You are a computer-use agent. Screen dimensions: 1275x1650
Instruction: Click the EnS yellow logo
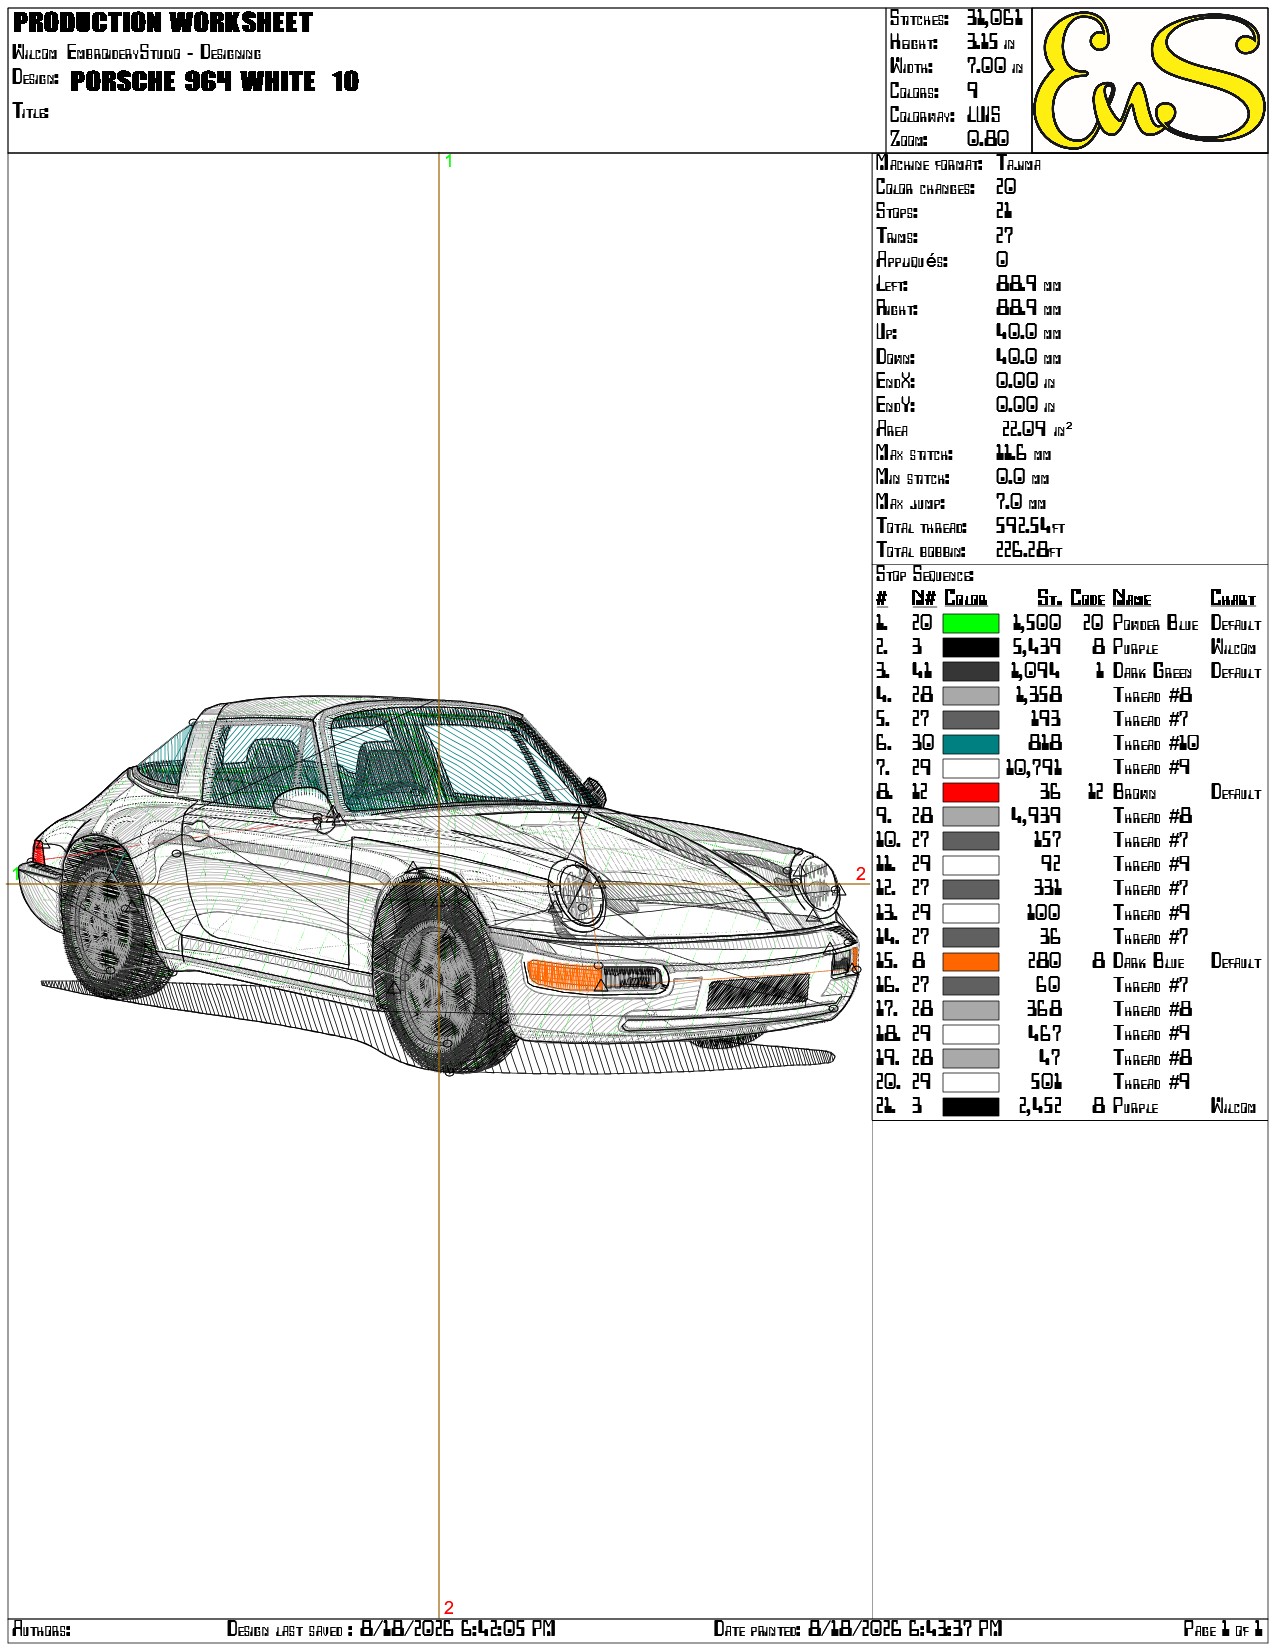(1149, 80)
